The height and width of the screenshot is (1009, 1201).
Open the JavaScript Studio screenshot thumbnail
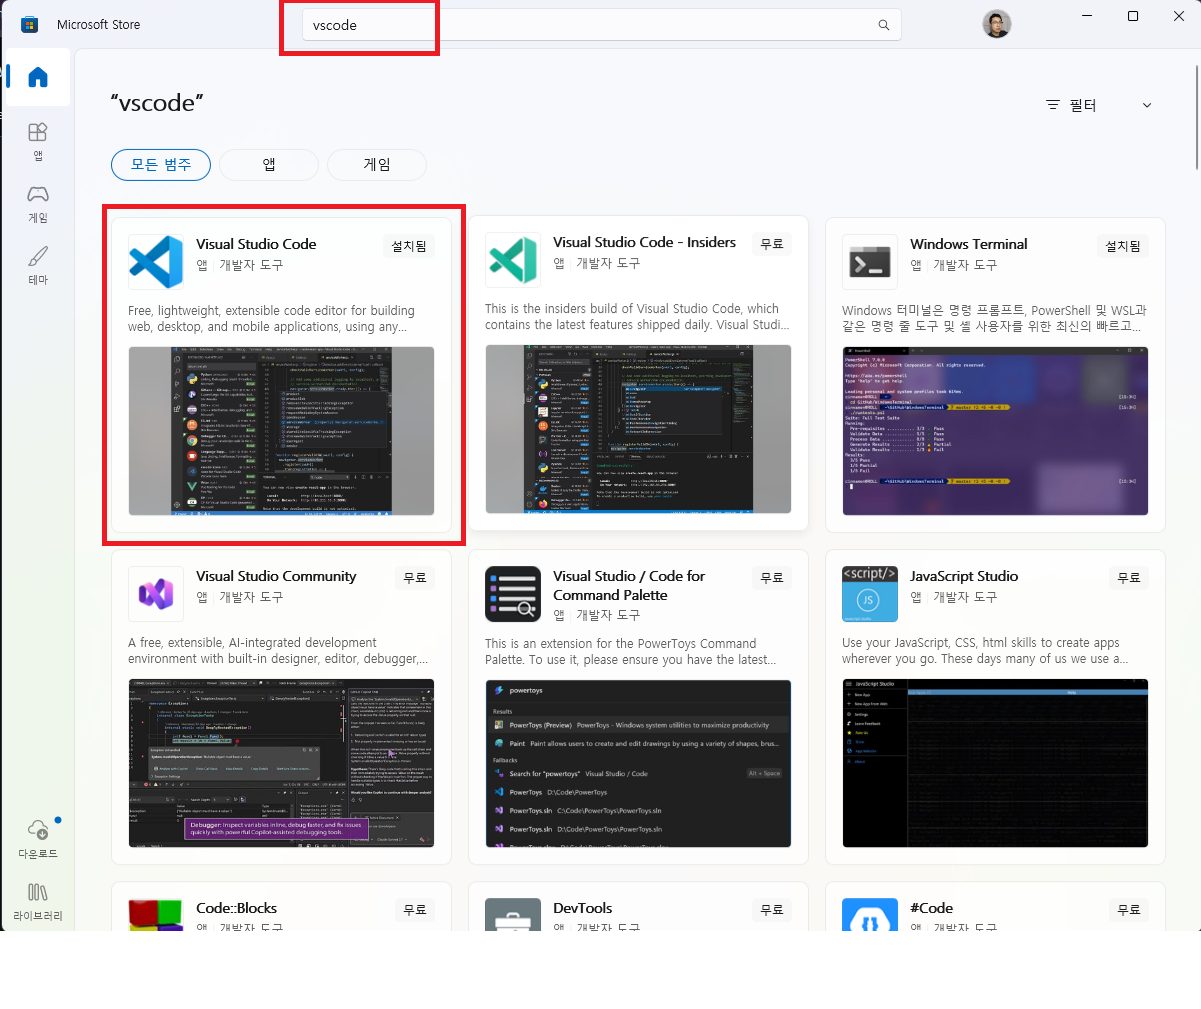995,763
